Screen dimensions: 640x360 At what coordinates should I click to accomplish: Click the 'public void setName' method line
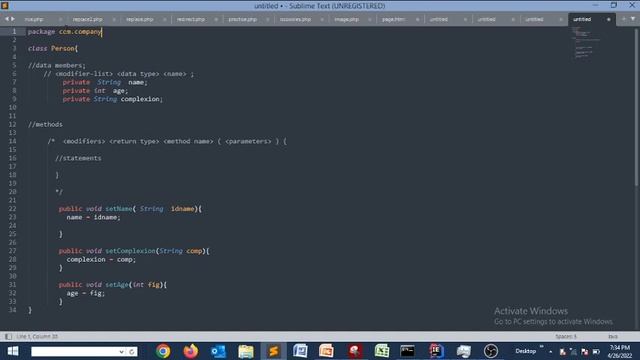point(130,209)
